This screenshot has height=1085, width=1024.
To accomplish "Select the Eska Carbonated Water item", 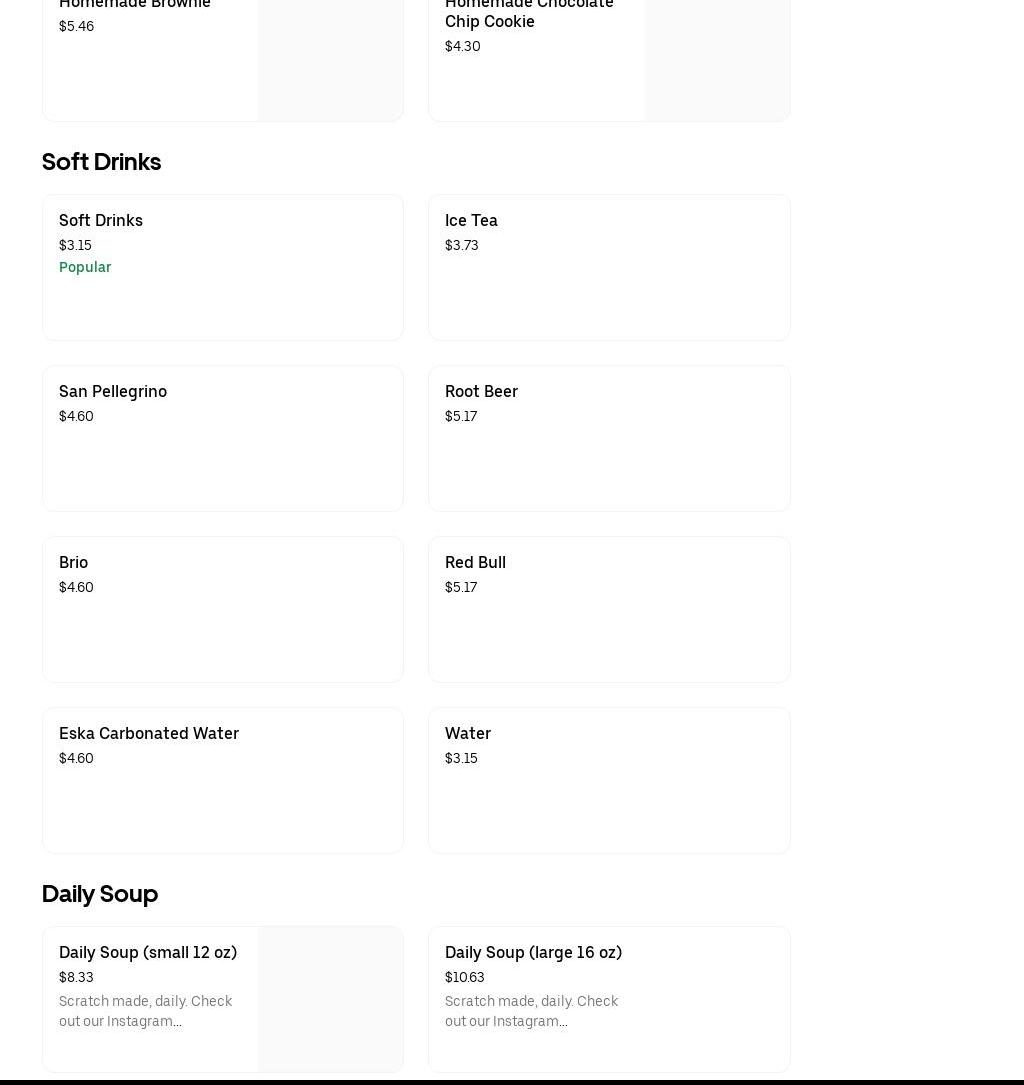I will [222, 780].
